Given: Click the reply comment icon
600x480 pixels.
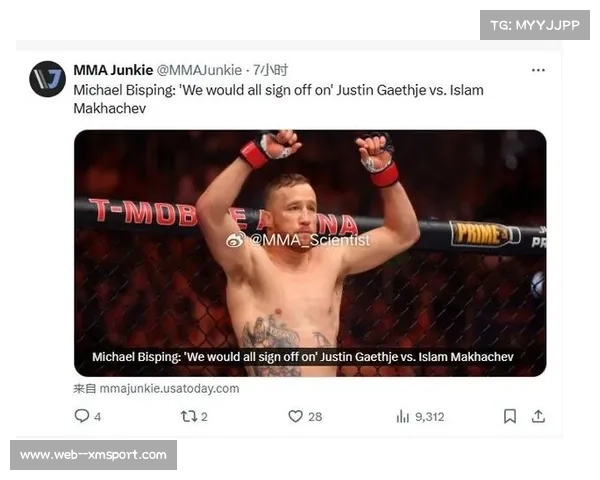Looking at the screenshot, I should pyautogui.click(x=82, y=416).
